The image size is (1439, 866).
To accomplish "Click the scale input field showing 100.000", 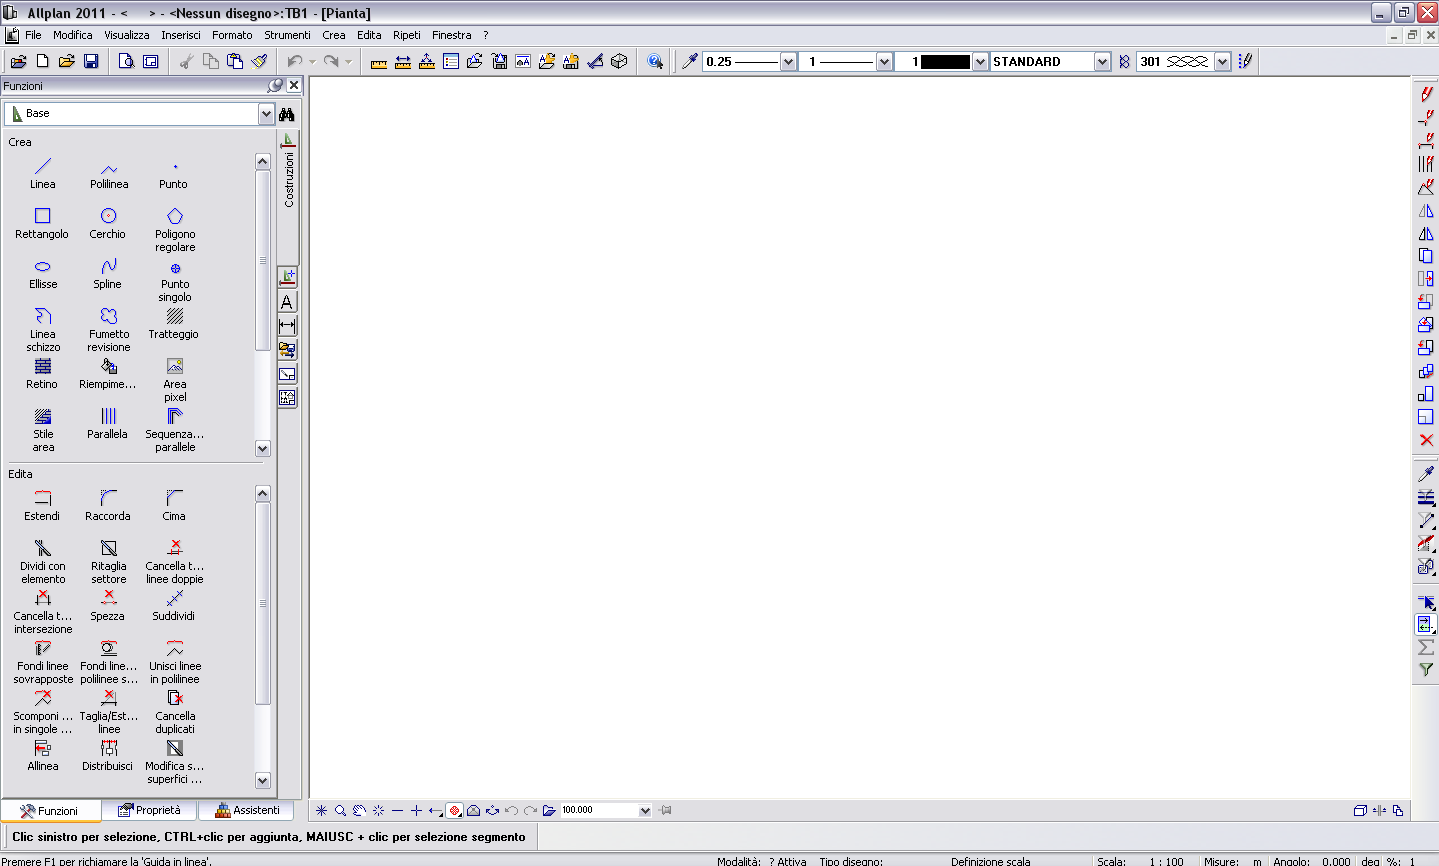I will 598,811.
